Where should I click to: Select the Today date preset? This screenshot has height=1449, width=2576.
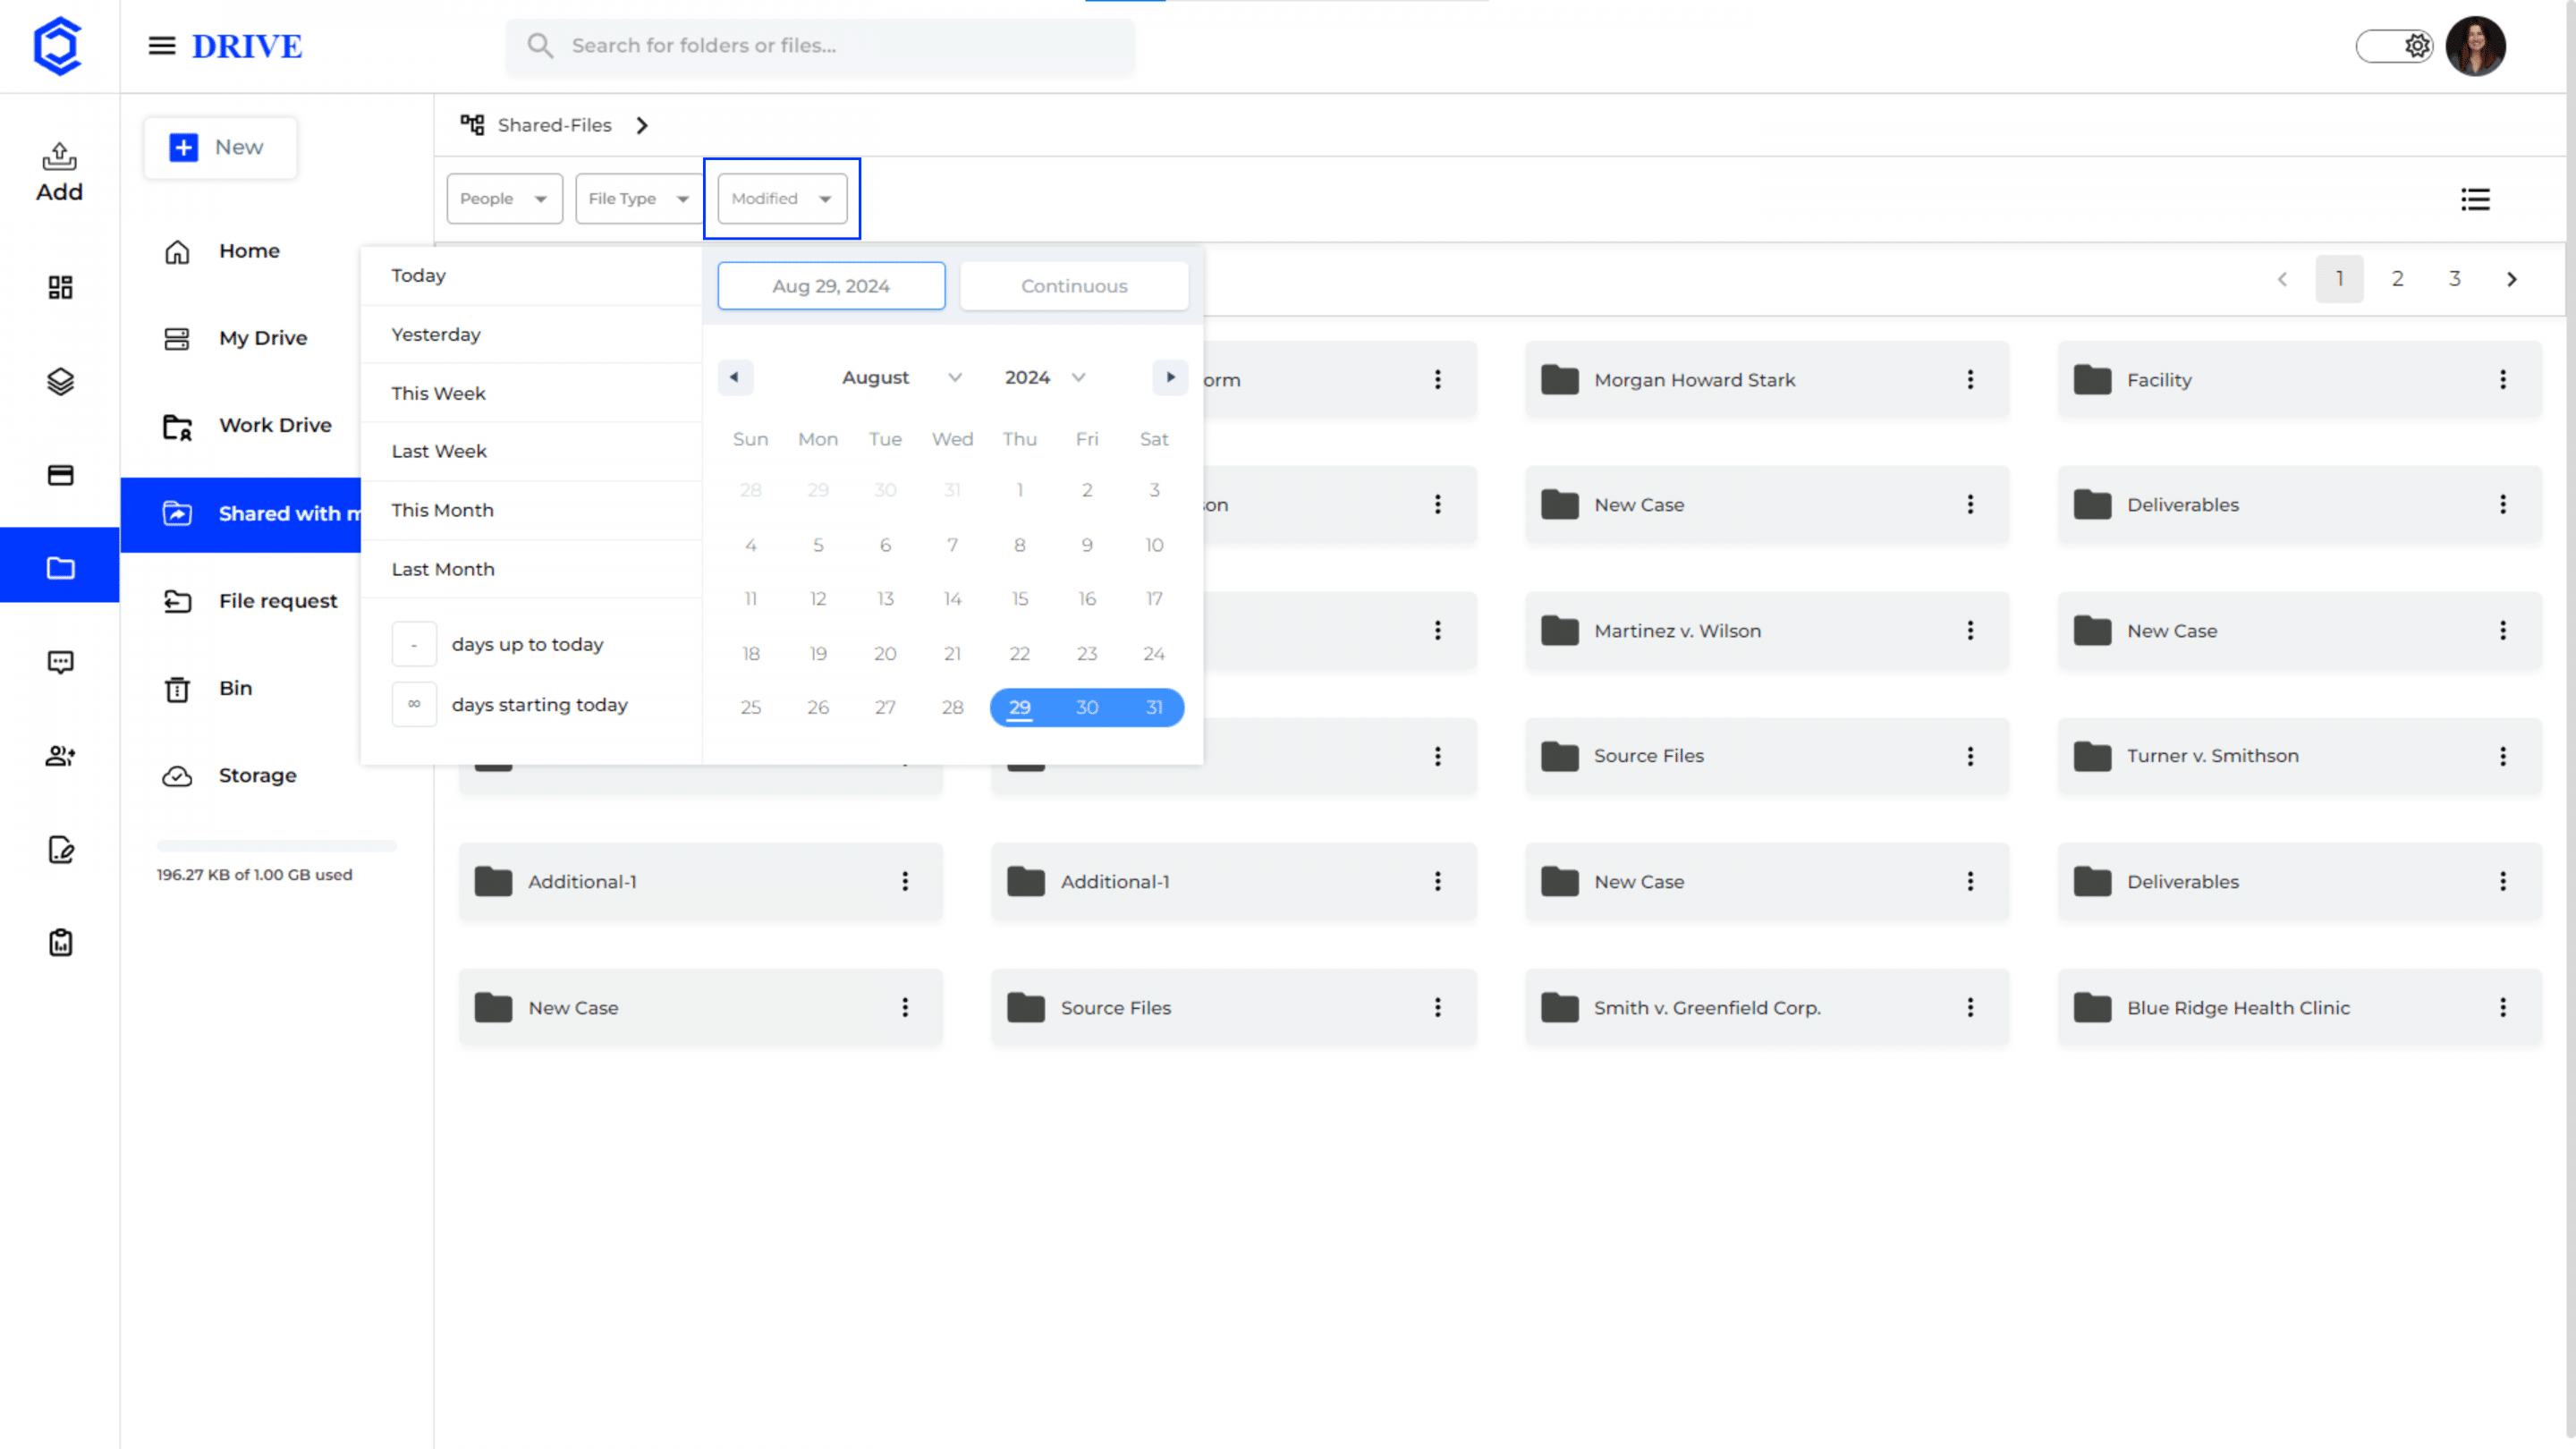[531, 275]
